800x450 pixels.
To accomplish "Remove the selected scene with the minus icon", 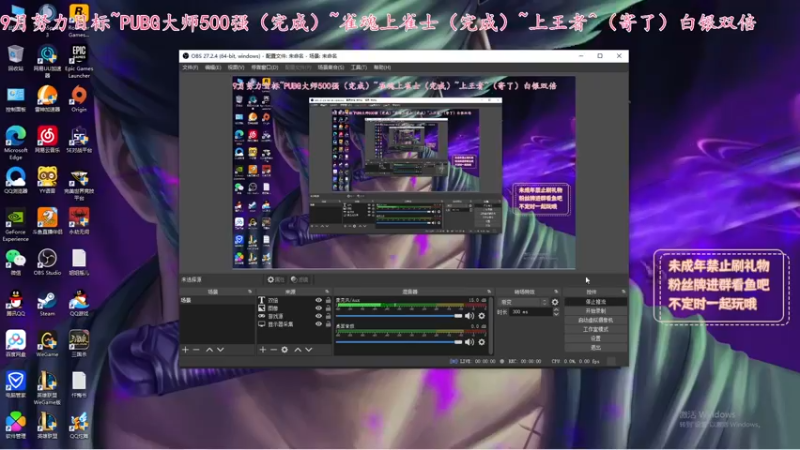I will click(196, 349).
